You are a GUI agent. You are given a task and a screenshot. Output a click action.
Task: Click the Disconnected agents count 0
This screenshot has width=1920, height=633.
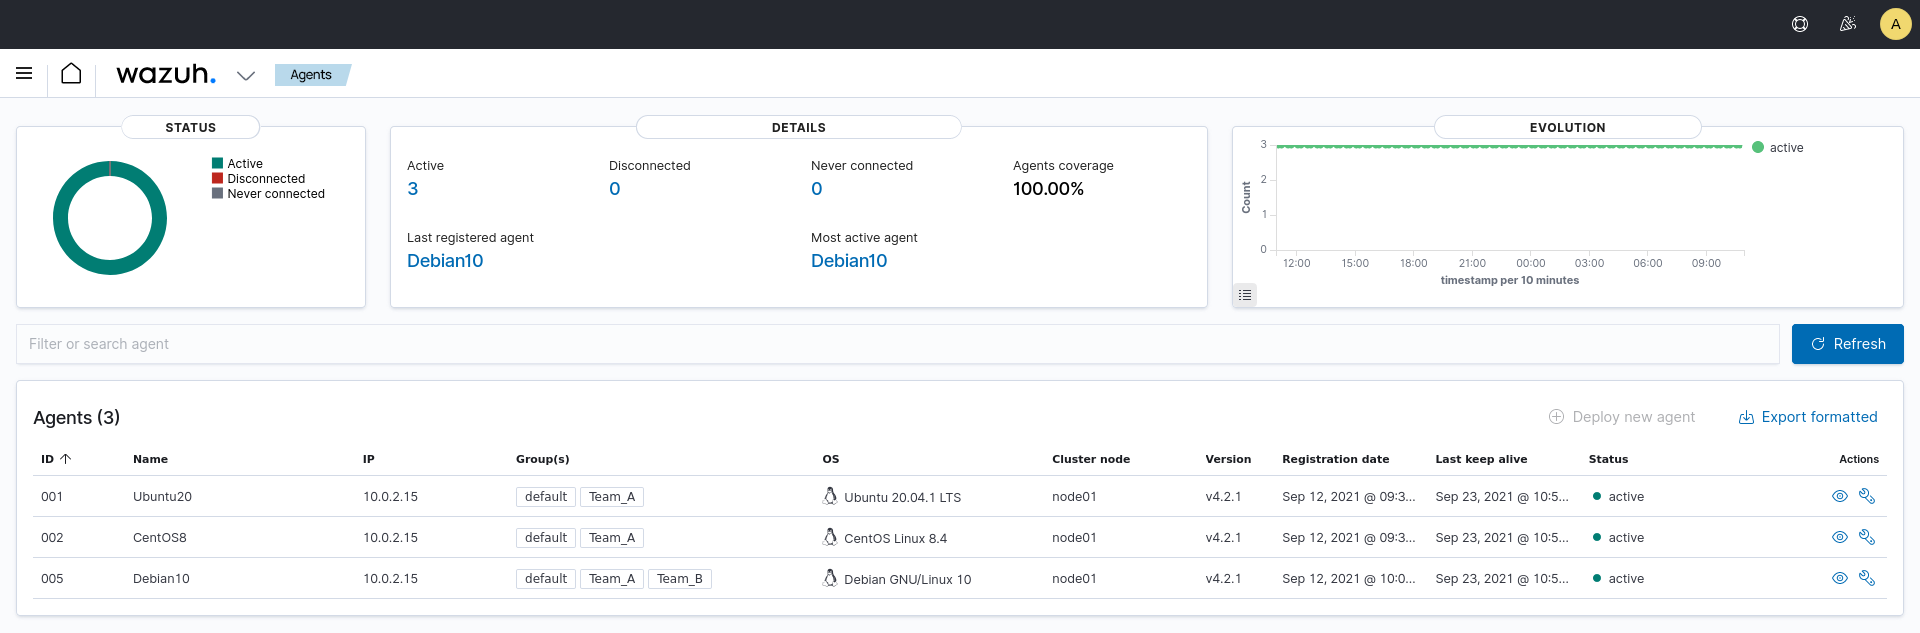[x=615, y=189]
